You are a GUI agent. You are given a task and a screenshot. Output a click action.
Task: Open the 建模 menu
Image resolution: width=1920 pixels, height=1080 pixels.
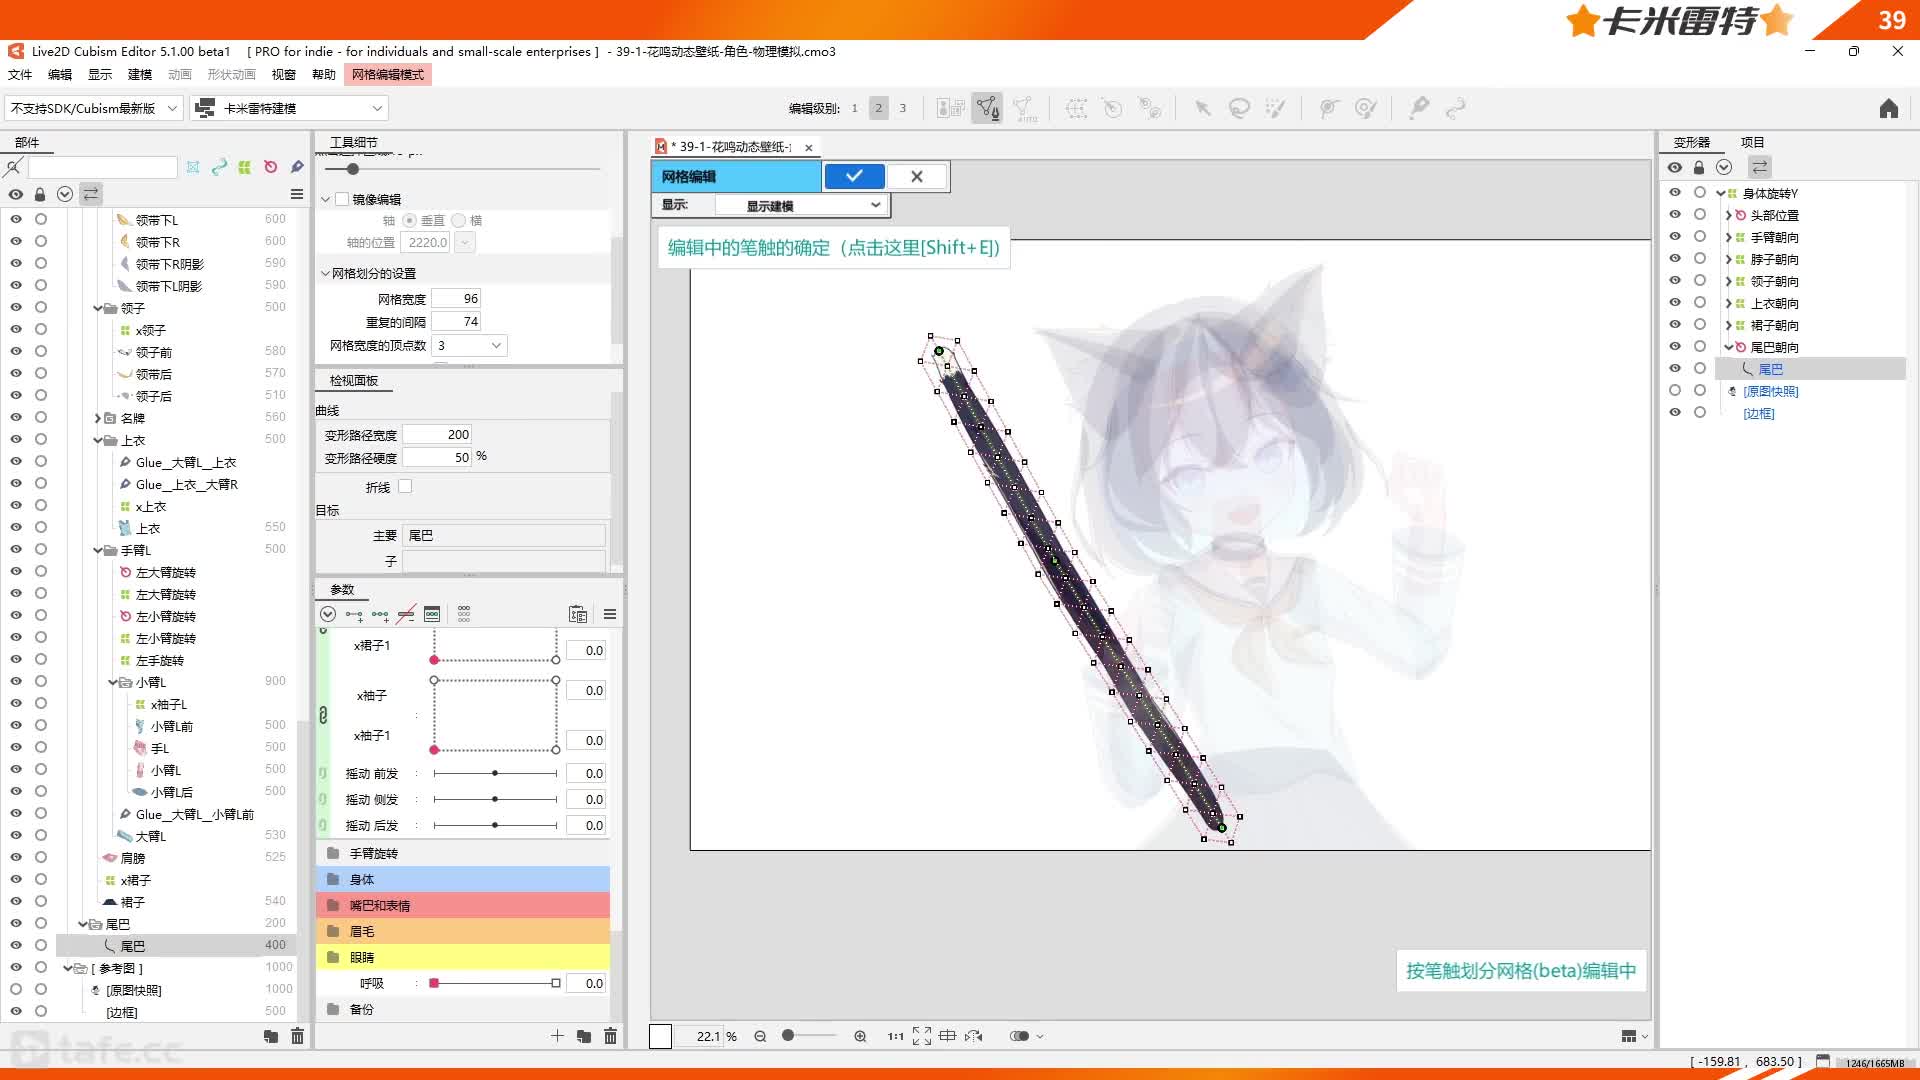[x=140, y=74]
